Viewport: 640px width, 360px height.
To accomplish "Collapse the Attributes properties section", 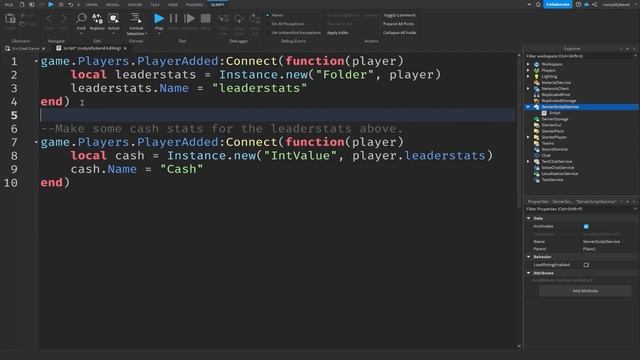I will [x=529, y=273].
